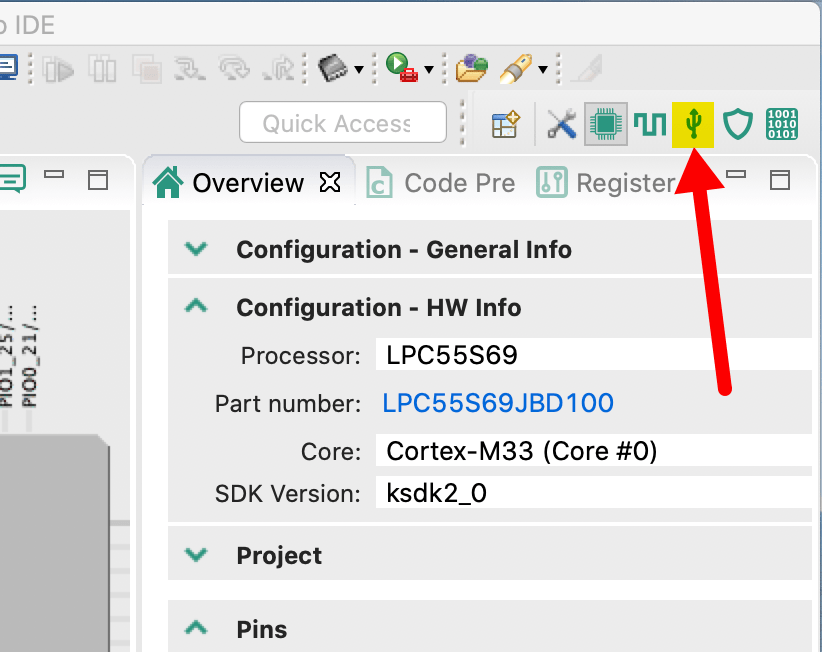Open the Clocks tool waveform icon
Image resolution: width=822 pixels, height=652 pixels.
[649, 124]
